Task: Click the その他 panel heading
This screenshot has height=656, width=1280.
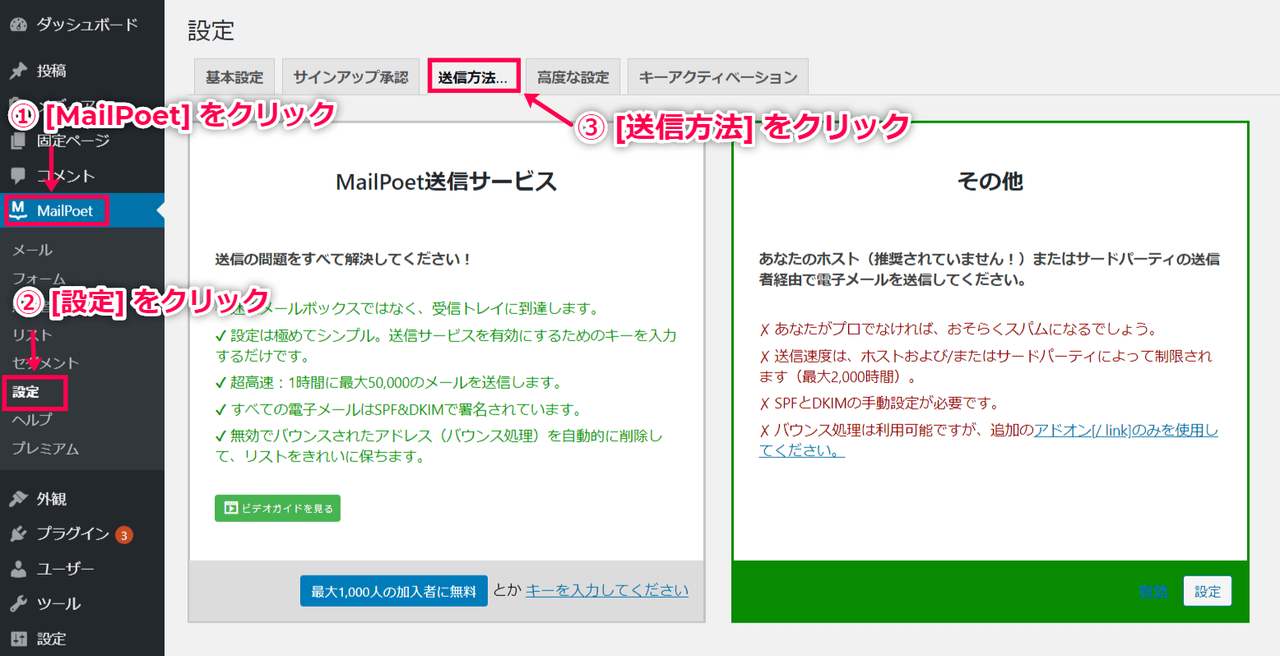Action: tap(990, 181)
